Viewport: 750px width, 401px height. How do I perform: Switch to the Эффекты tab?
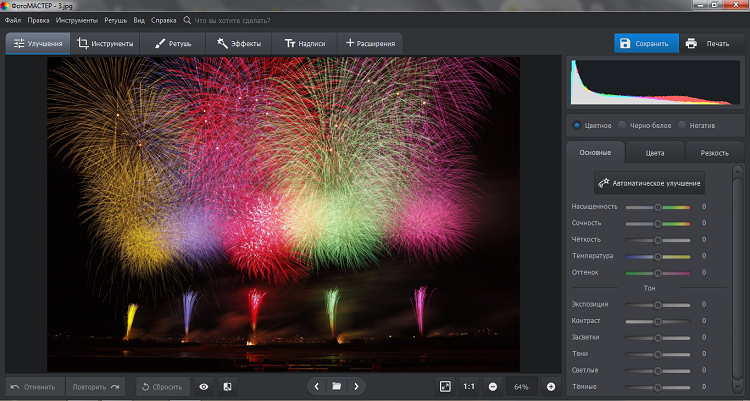(238, 43)
